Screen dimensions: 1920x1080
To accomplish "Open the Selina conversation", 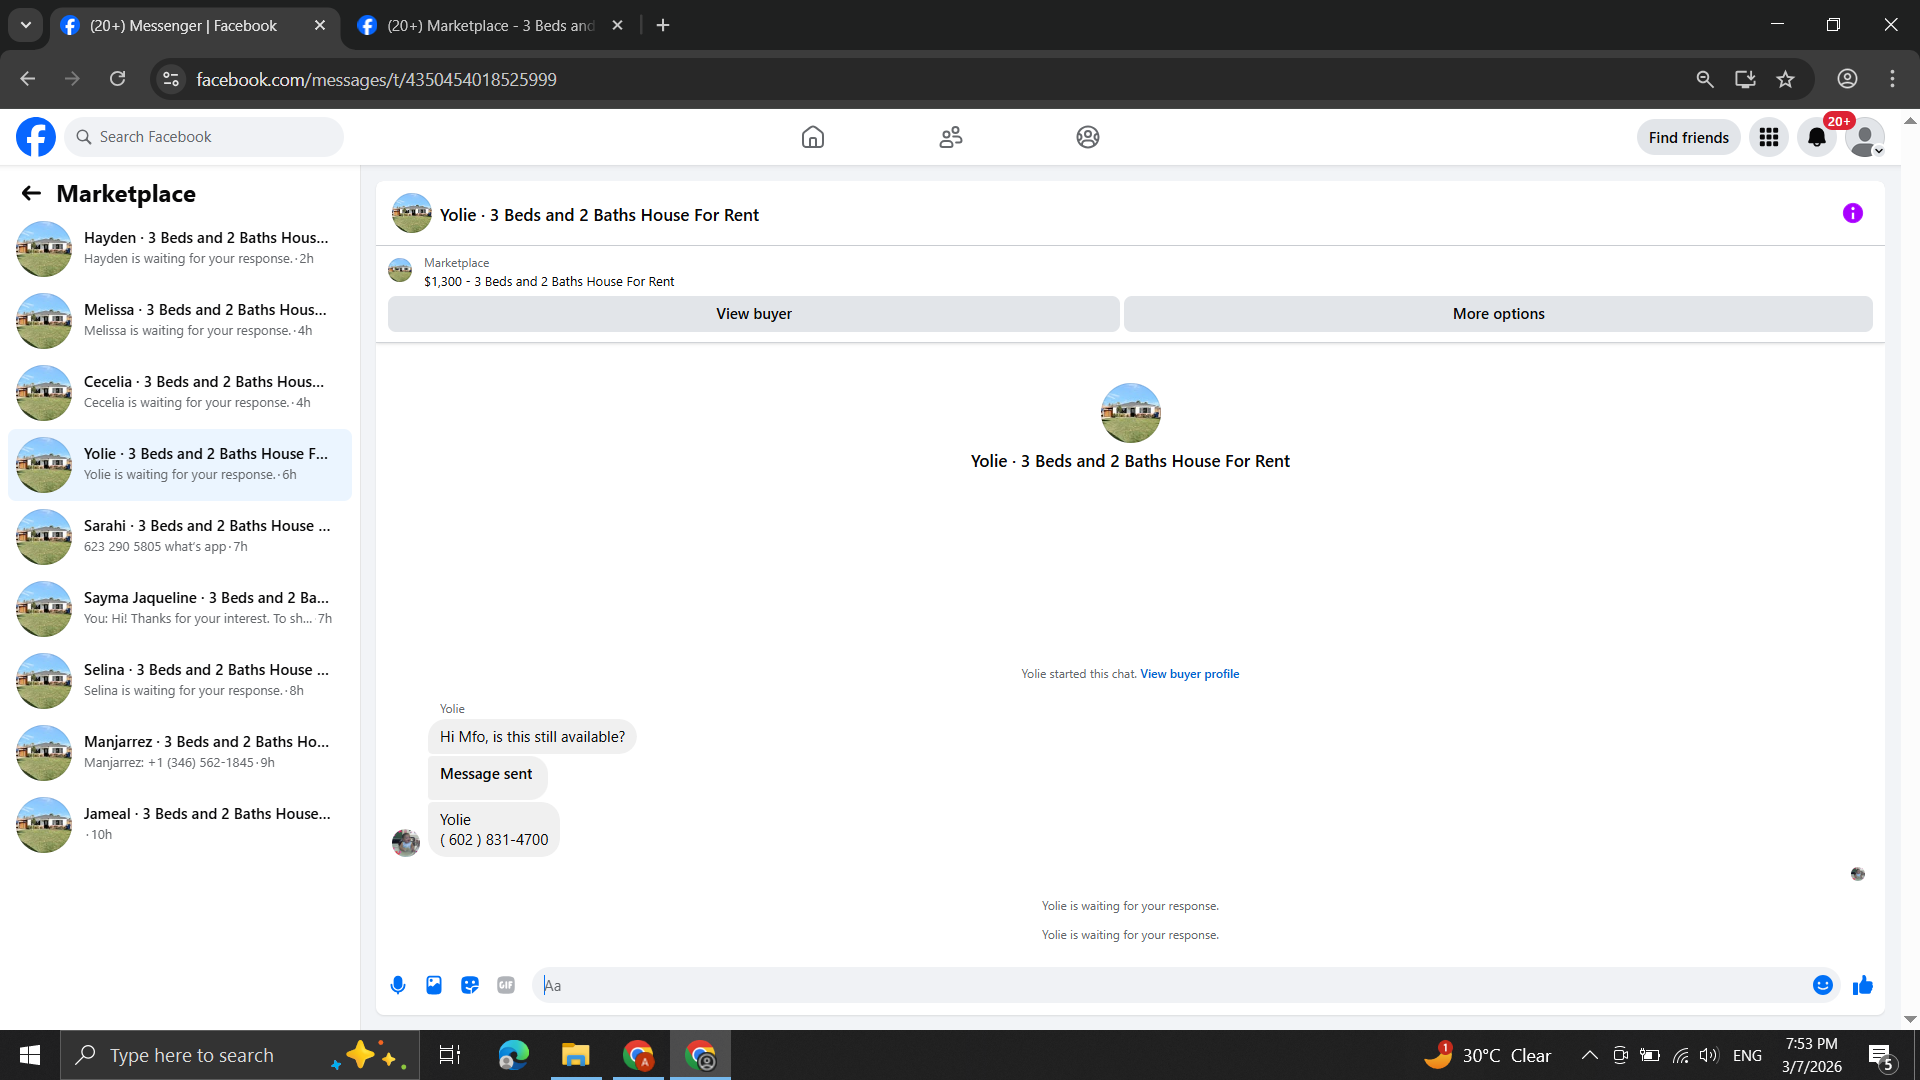I will [x=180, y=680].
